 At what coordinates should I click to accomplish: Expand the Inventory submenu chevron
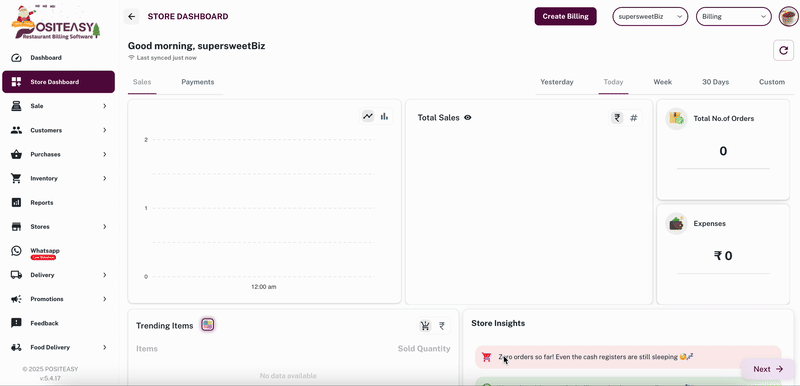pyautogui.click(x=105, y=178)
